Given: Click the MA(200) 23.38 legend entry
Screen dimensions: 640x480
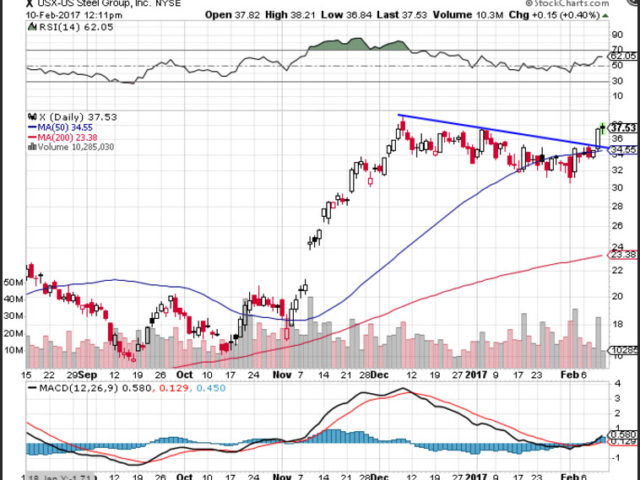Looking at the screenshot, I should pos(62,138).
